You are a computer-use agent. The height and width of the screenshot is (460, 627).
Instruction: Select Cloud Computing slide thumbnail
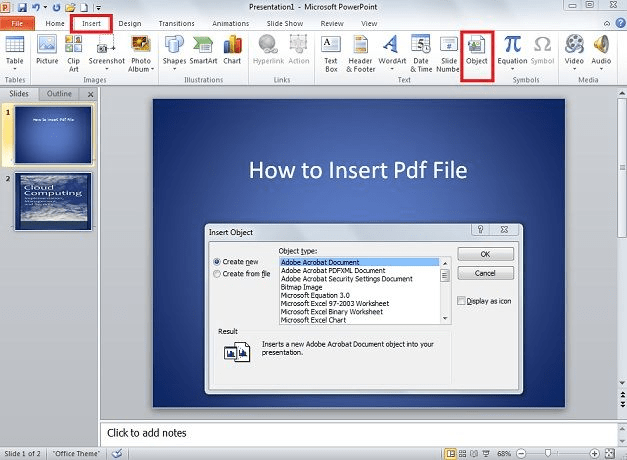53,201
